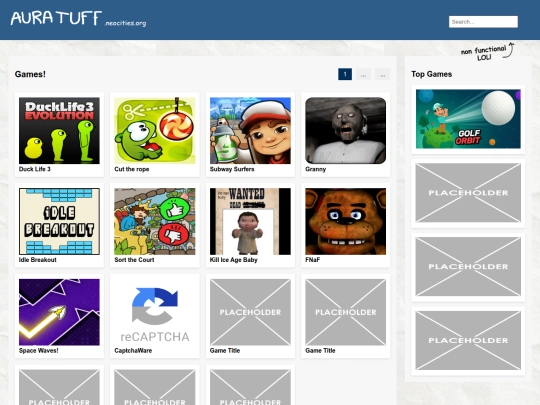Click the "Top Games" sidebar heading
The width and height of the screenshot is (540, 405).
coord(432,74)
